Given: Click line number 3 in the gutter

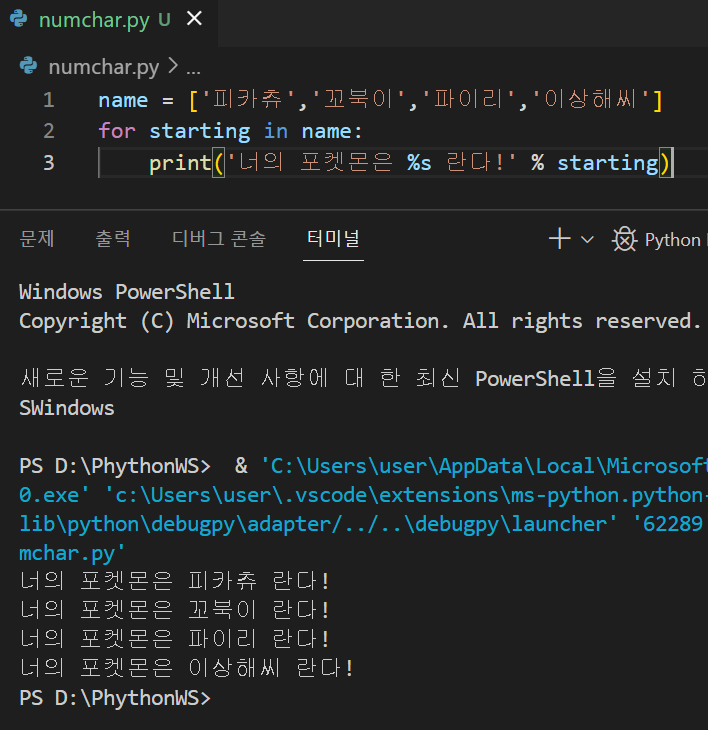Looking at the screenshot, I should pos(49,163).
